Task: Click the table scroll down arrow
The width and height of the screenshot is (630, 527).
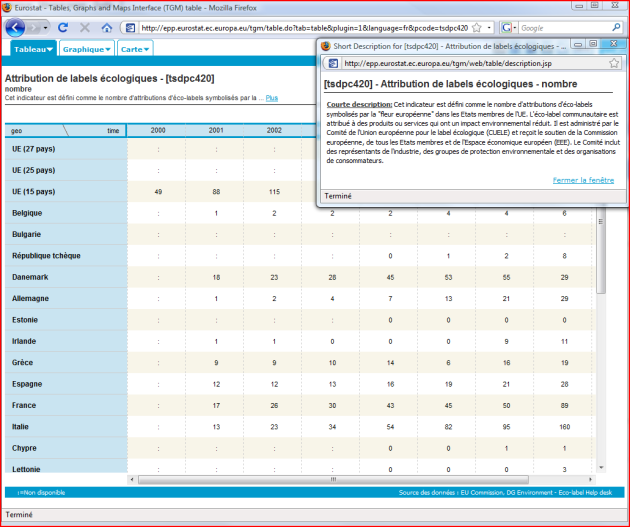Action: (x=601, y=467)
